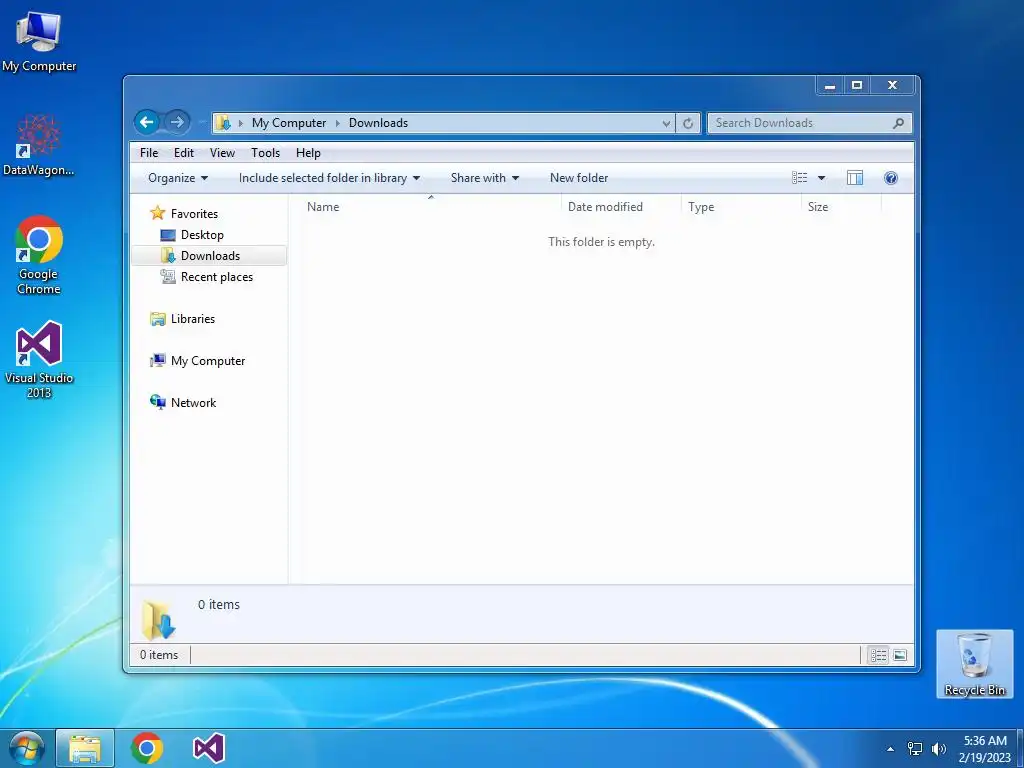Click the volume speaker tray icon
Image resolution: width=1024 pixels, height=768 pixels.
pyautogui.click(x=939, y=749)
